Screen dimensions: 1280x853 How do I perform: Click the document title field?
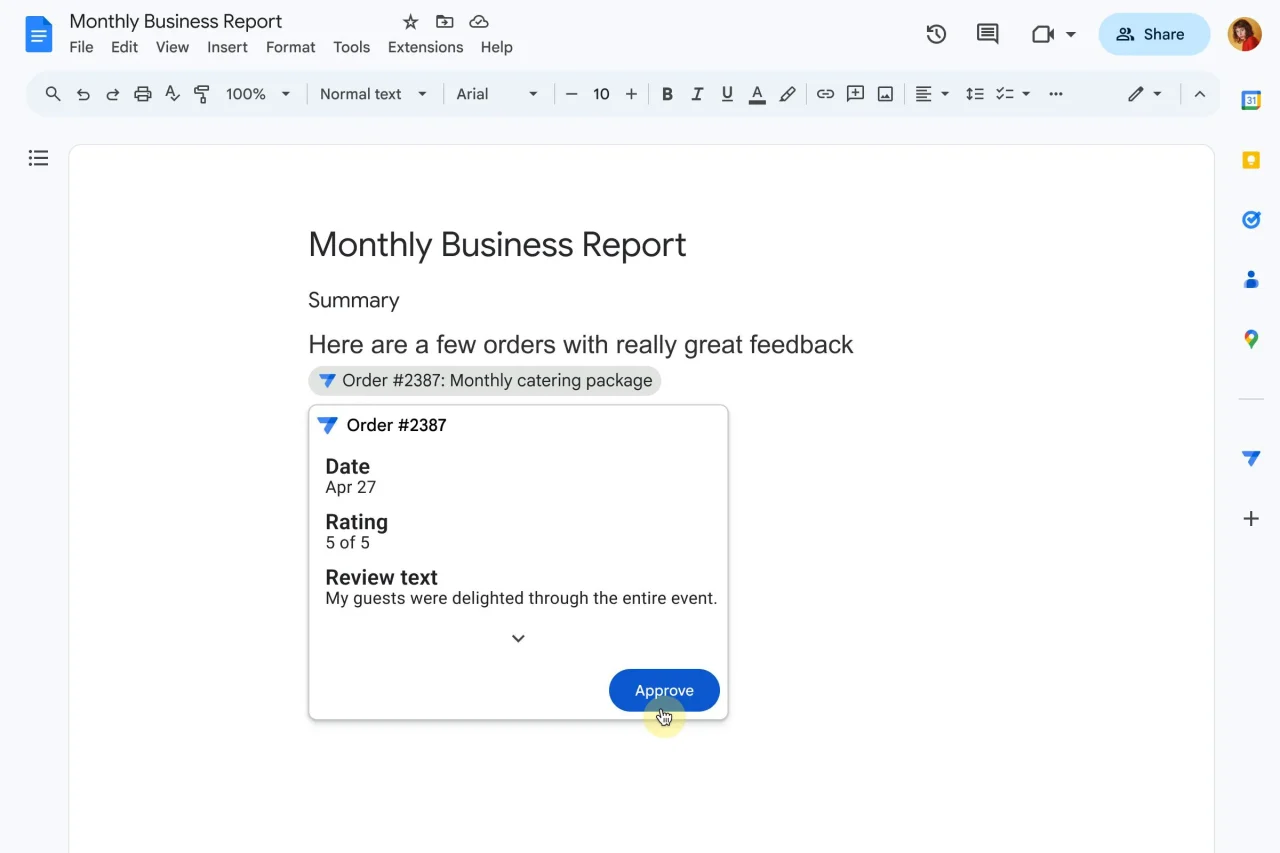[x=176, y=21]
